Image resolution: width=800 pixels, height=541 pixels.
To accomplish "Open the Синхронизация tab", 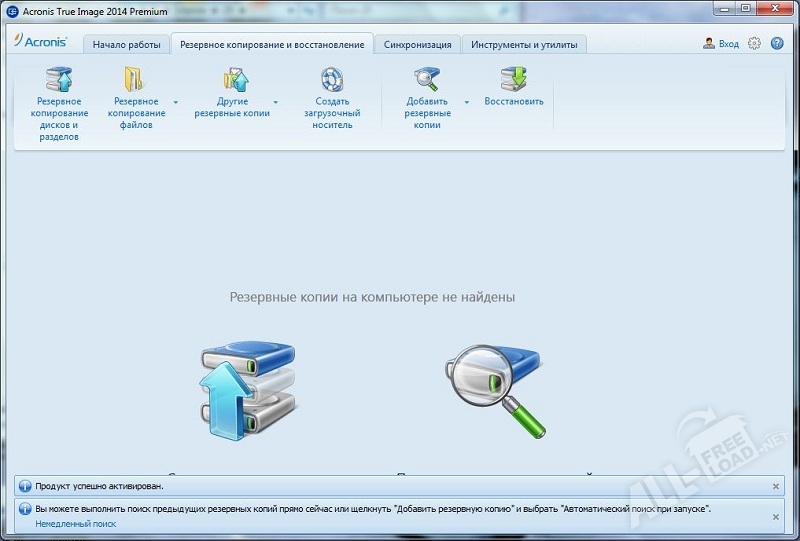I will tap(418, 45).
